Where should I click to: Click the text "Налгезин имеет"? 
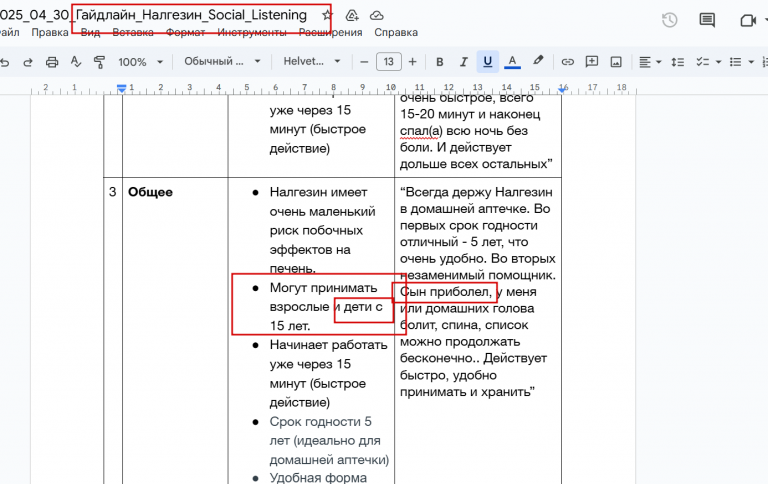(318, 192)
